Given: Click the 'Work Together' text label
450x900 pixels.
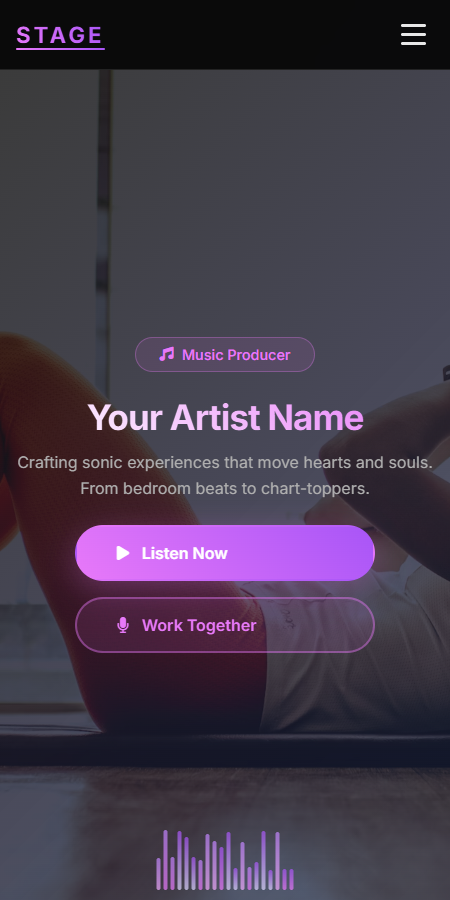Looking at the screenshot, I should click(x=199, y=626).
